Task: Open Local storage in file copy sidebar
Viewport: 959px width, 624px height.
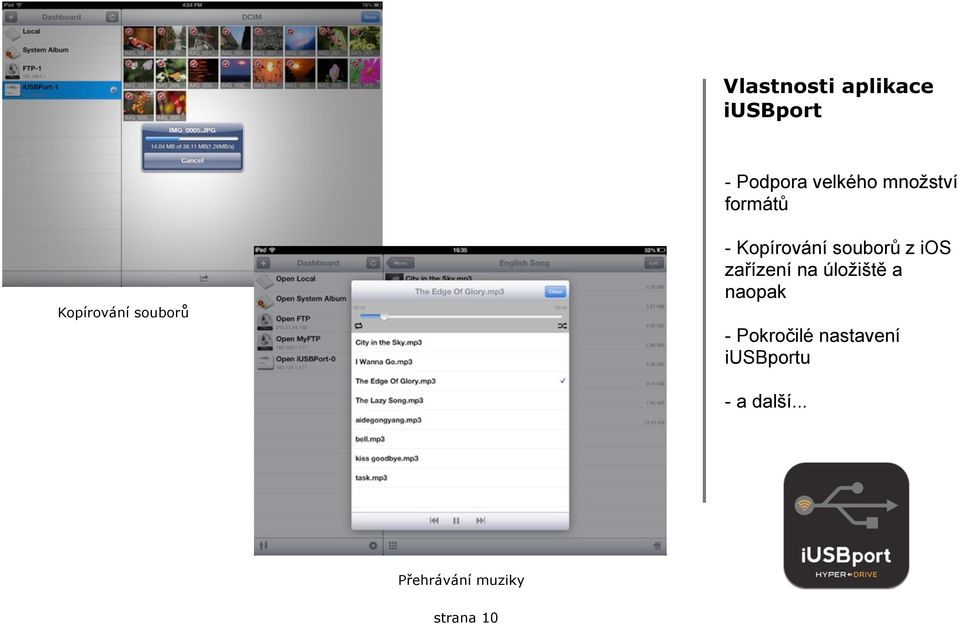Action: (62, 32)
